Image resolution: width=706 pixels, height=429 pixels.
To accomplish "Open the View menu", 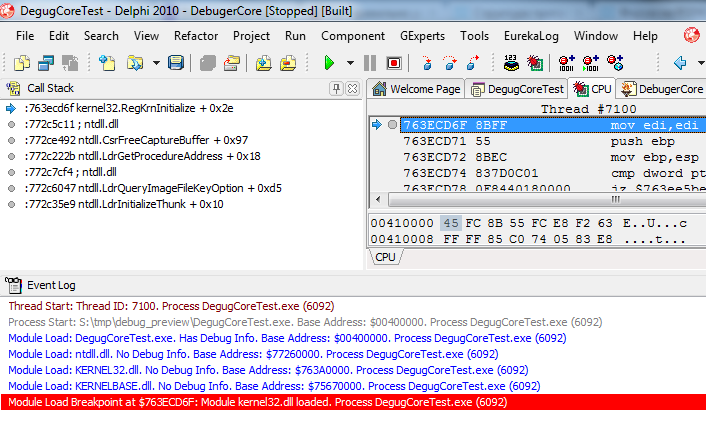I will [146, 36].
